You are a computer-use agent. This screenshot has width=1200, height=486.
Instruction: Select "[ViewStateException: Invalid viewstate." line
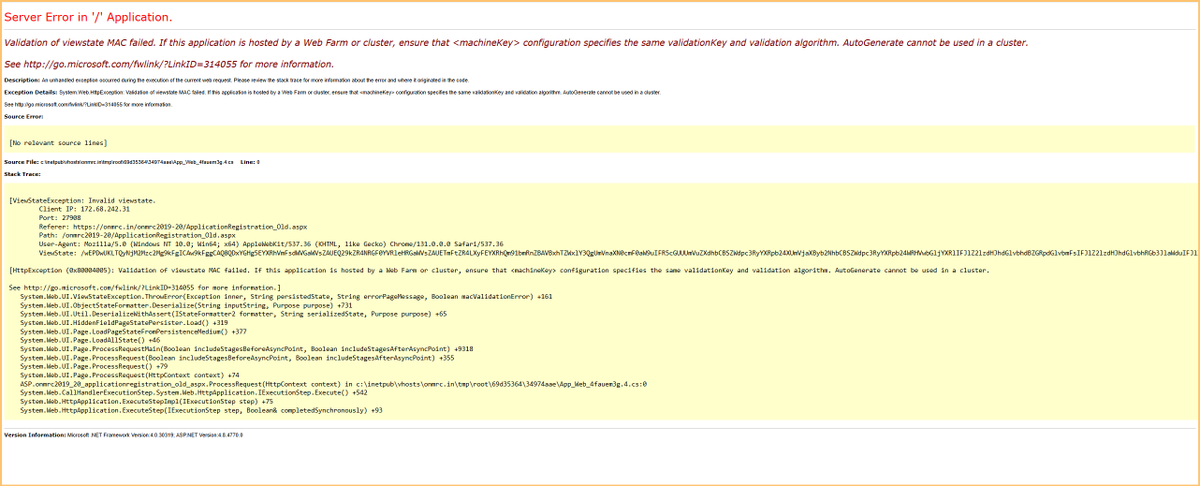81,199
